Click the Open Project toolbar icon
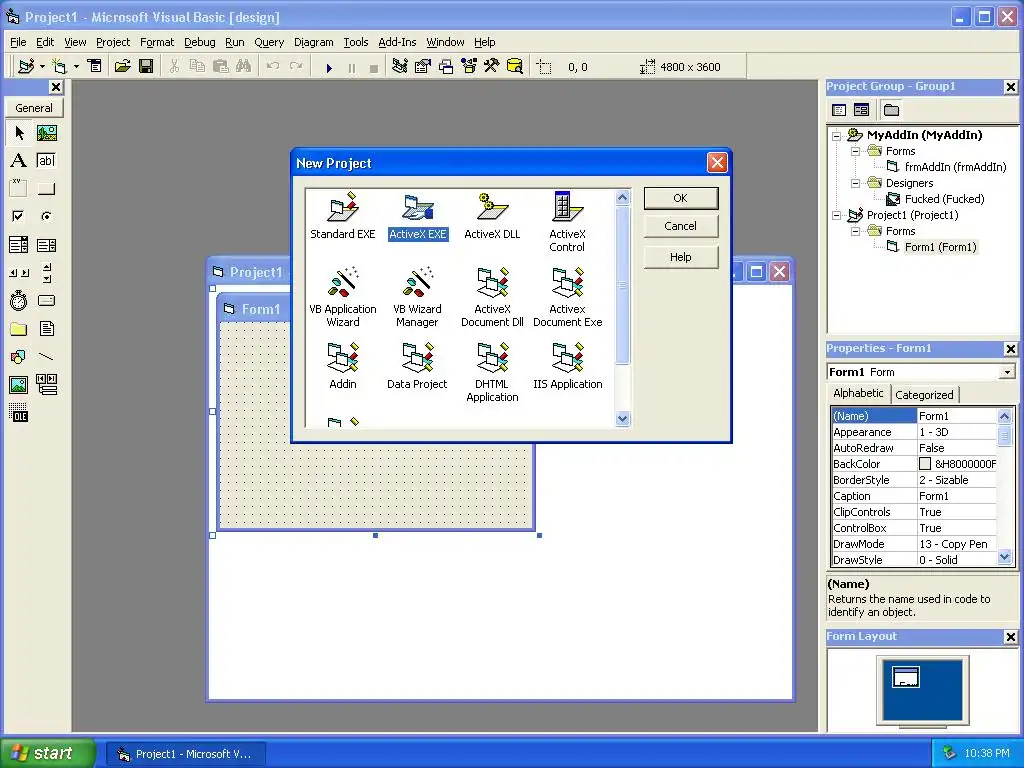Image resolution: width=1024 pixels, height=768 pixels. point(122,67)
